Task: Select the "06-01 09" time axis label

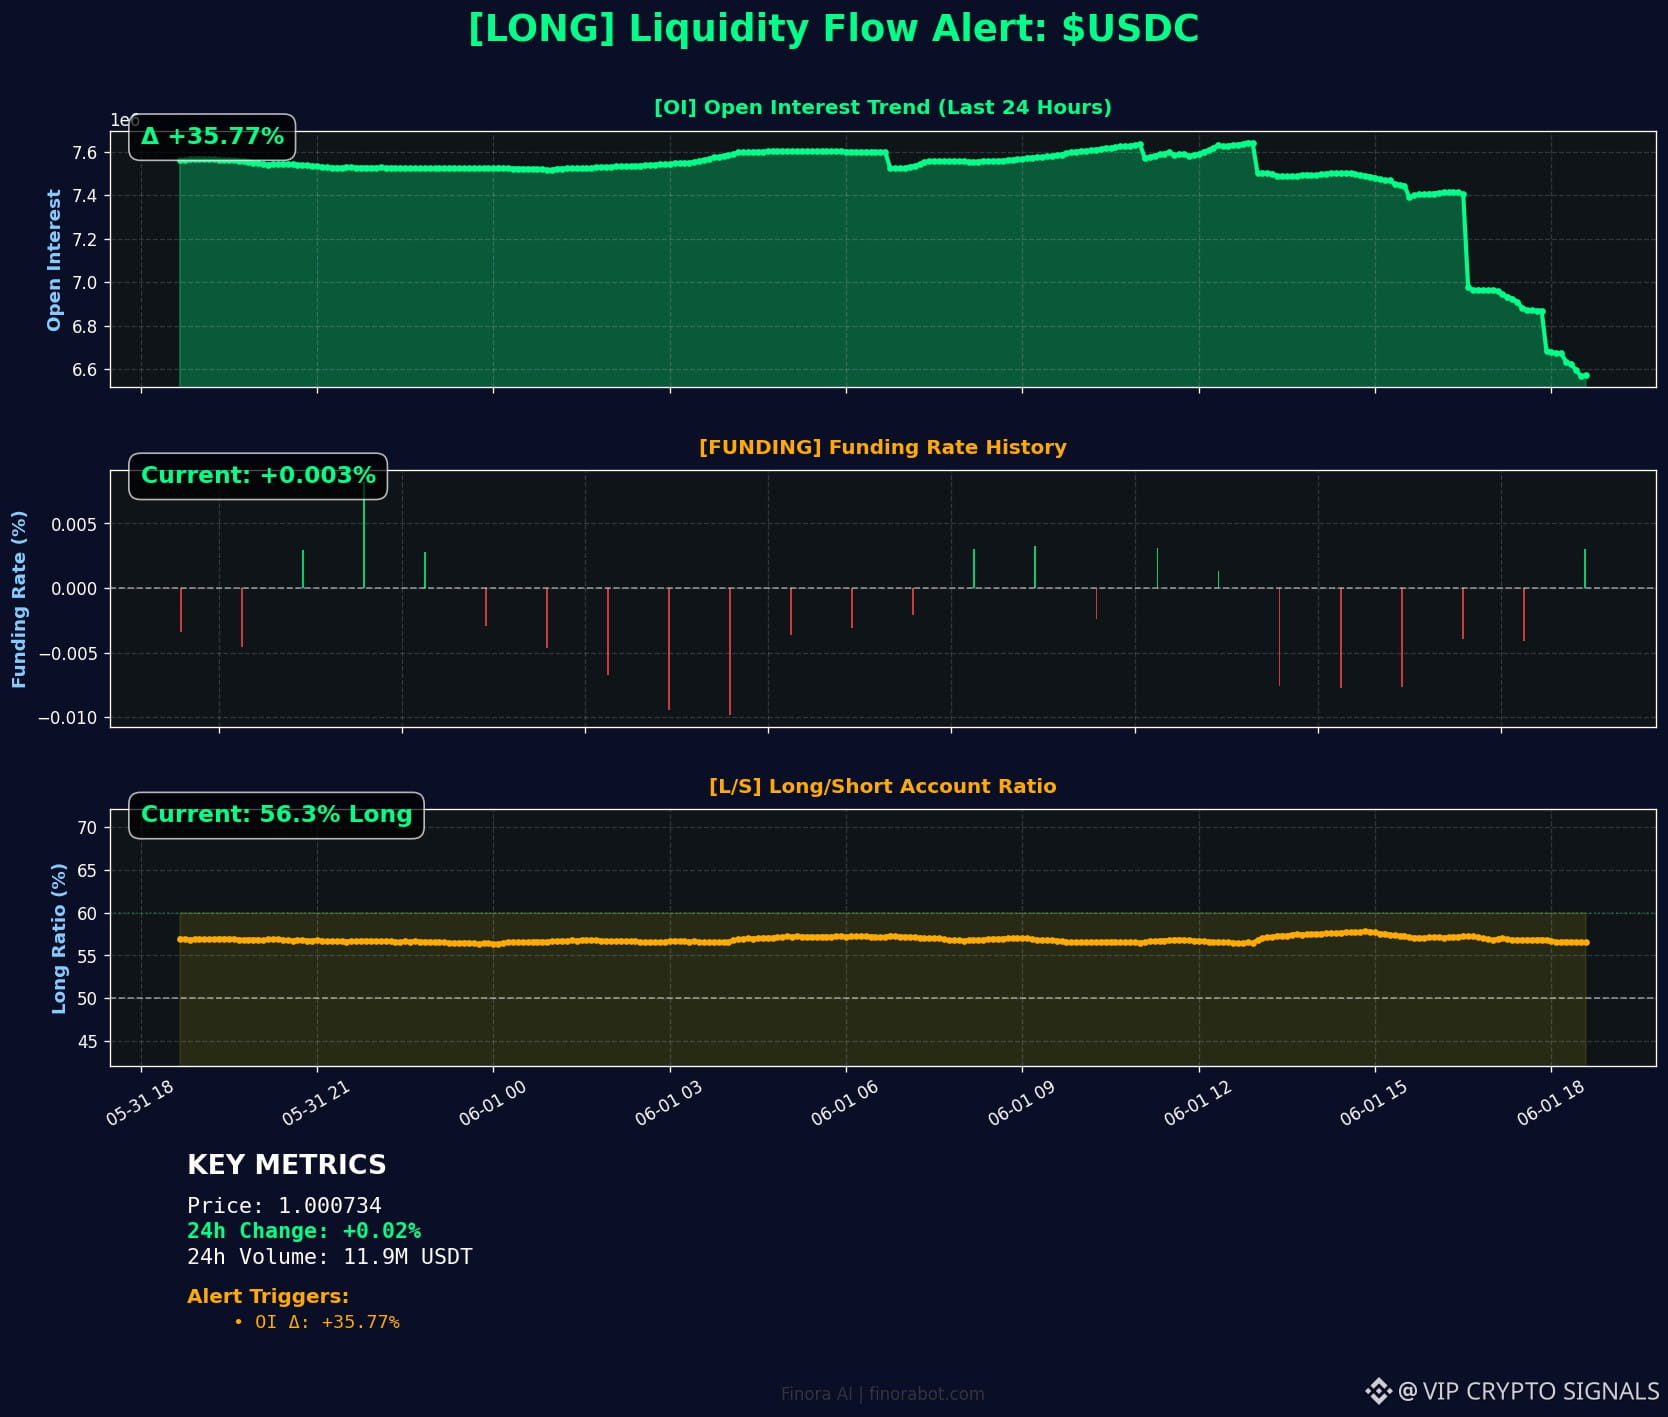Action: tap(1022, 1103)
